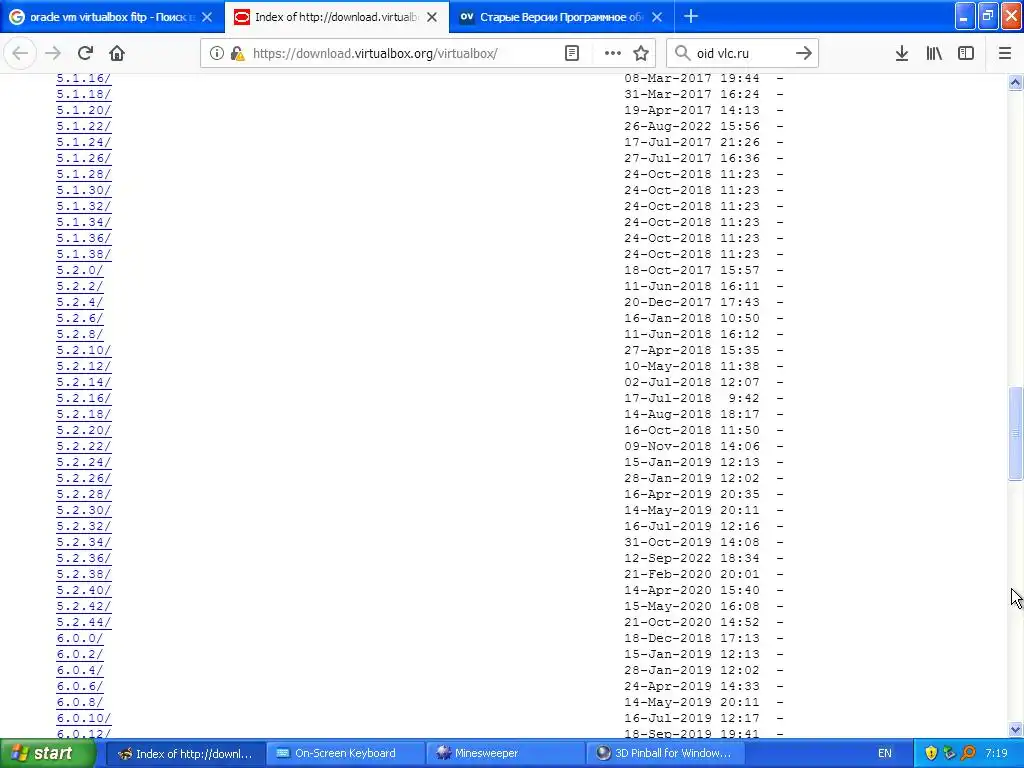Open the 6.0.4/ folder
The height and width of the screenshot is (768, 1024).
[x=80, y=670]
